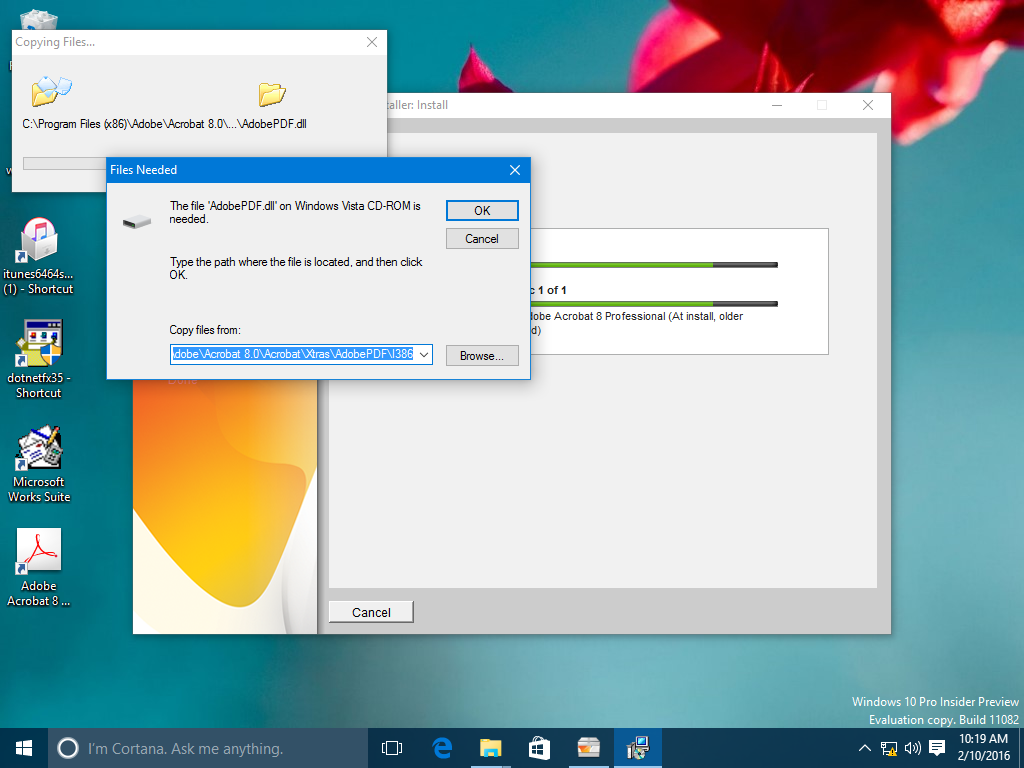Click OK in the Files Needed dialog
Image resolution: width=1024 pixels, height=768 pixels.
(482, 210)
